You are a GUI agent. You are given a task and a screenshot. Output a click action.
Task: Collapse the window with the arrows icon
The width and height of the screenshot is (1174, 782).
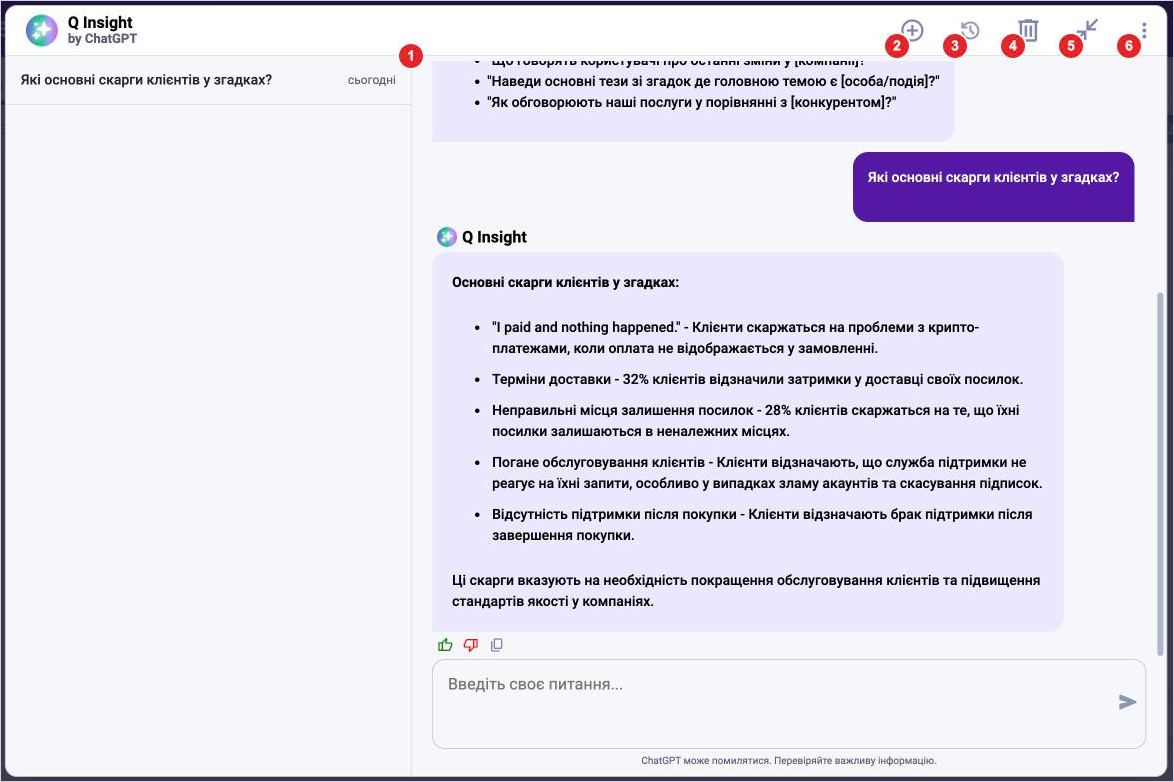click(x=1087, y=29)
